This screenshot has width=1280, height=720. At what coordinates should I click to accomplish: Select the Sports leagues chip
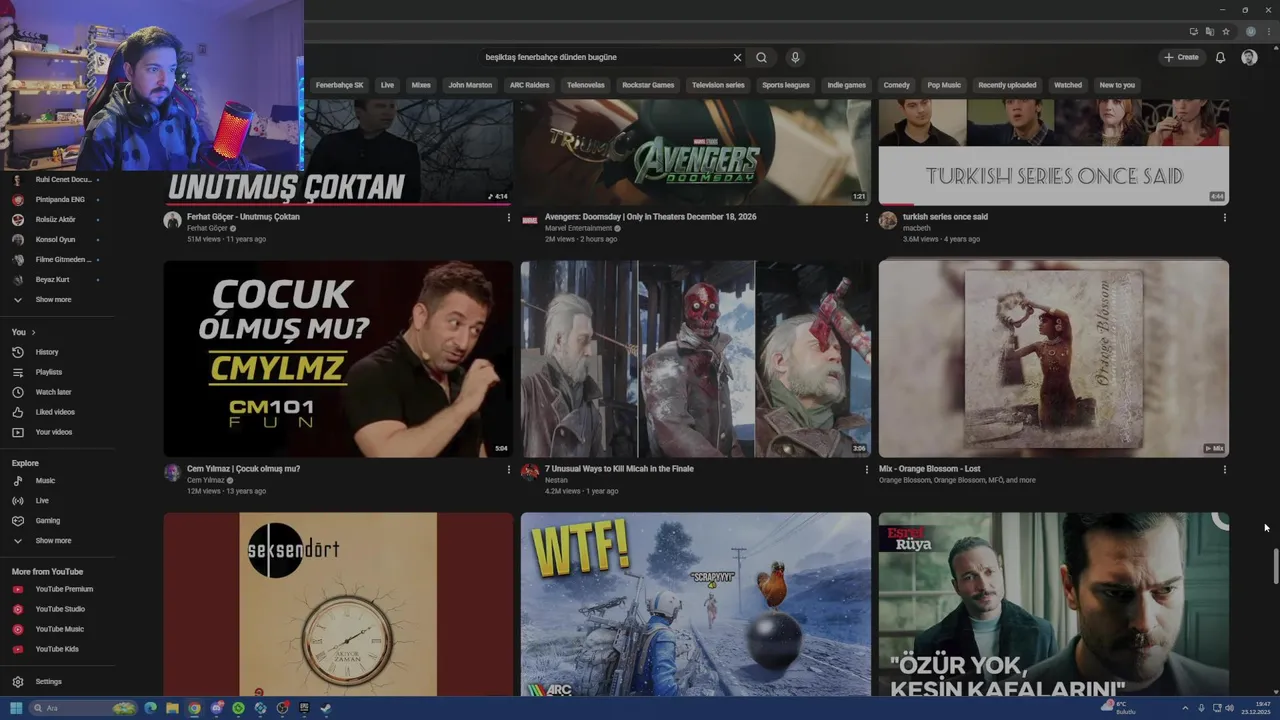click(786, 85)
